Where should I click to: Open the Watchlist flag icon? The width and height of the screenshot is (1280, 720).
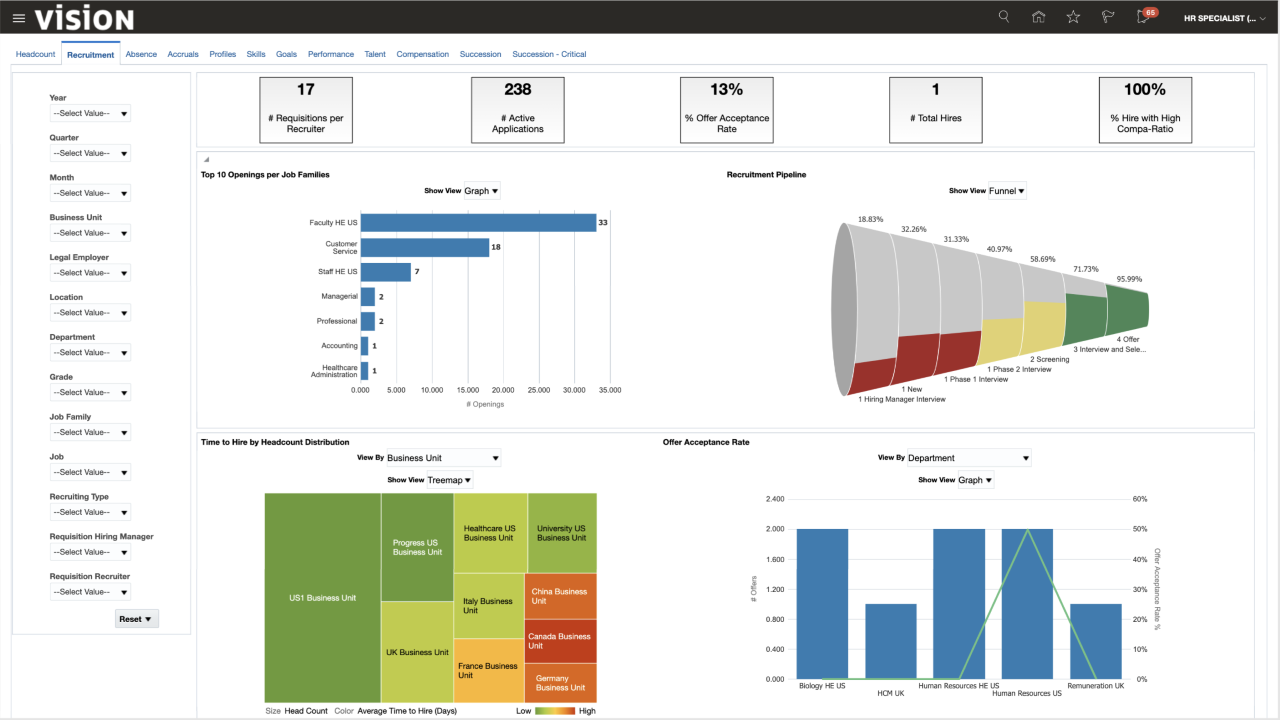click(1108, 17)
